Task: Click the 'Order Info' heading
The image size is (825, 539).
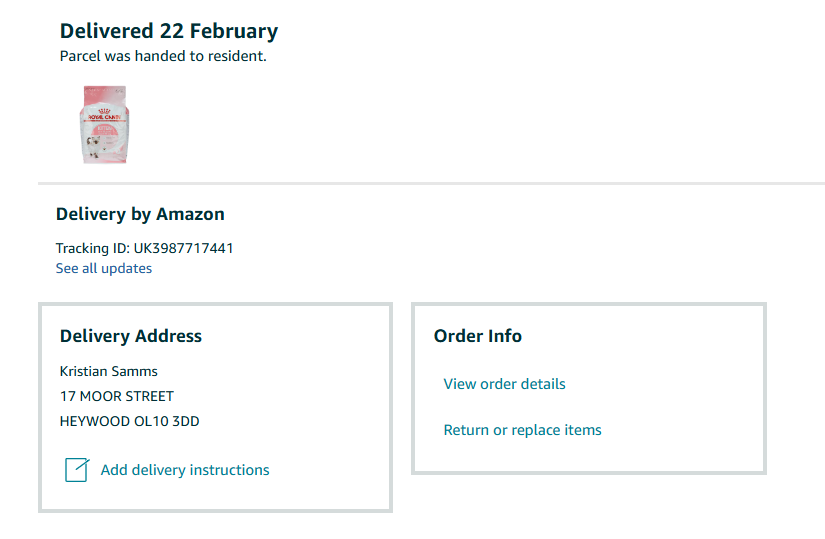Action: coord(478,336)
